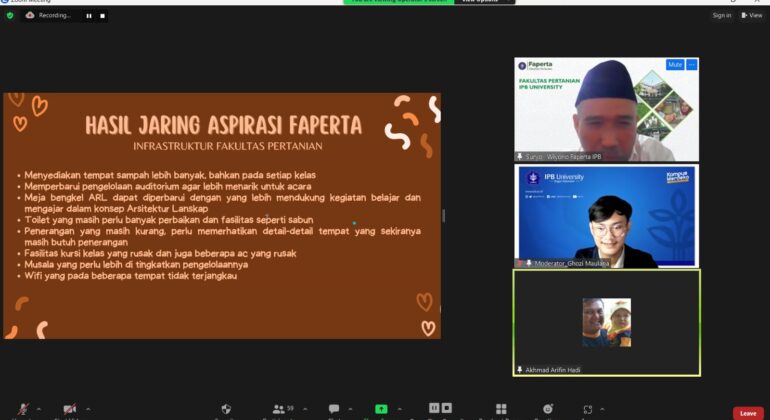Stop the recording in top bar
This screenshot has height=420, width=770.
(102, 16)
